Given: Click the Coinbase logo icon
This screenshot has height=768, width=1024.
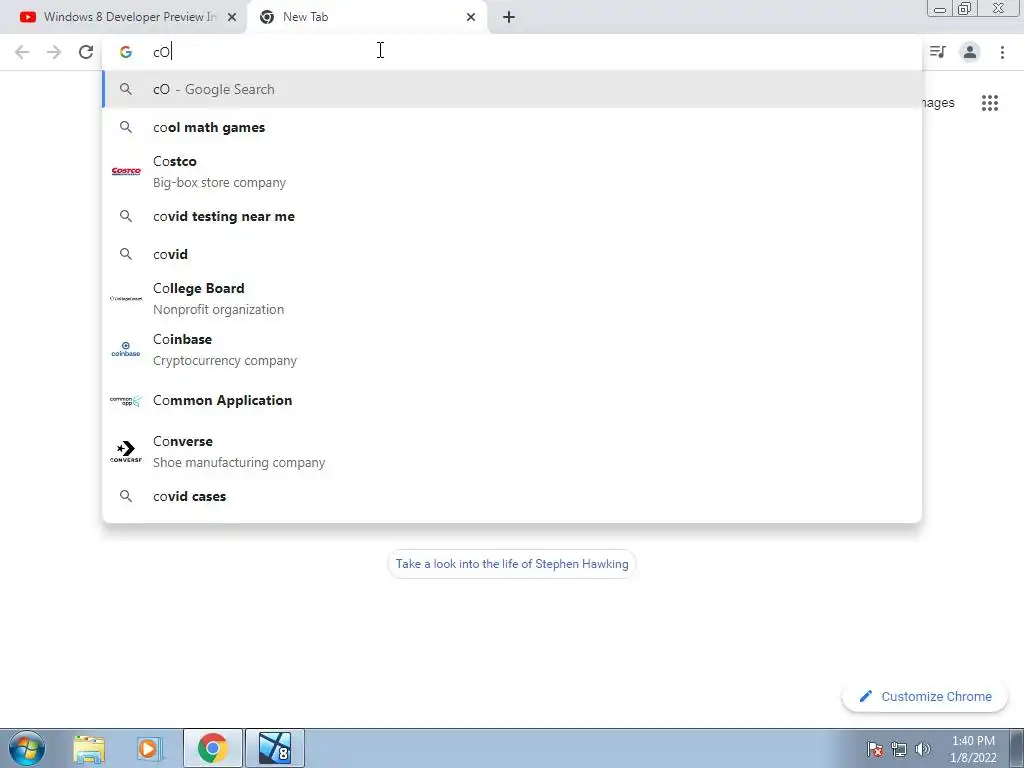Looking at the screenshot, I should click(126, 349).
